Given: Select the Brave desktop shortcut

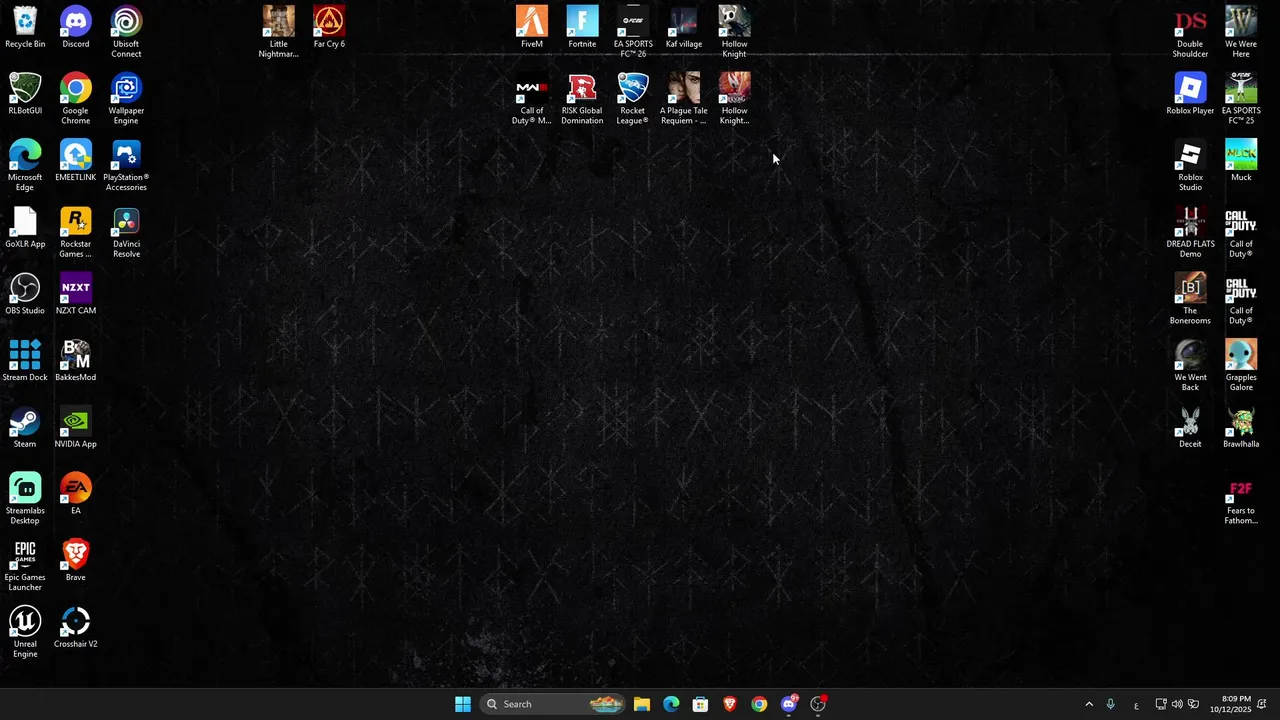Looking at the screenshot, I should coord(76,561).
